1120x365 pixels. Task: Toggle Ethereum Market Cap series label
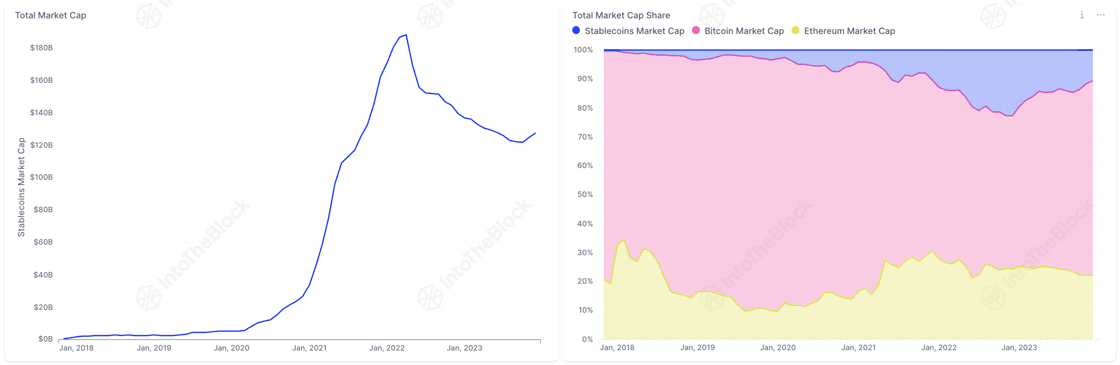tap(849, 31)
